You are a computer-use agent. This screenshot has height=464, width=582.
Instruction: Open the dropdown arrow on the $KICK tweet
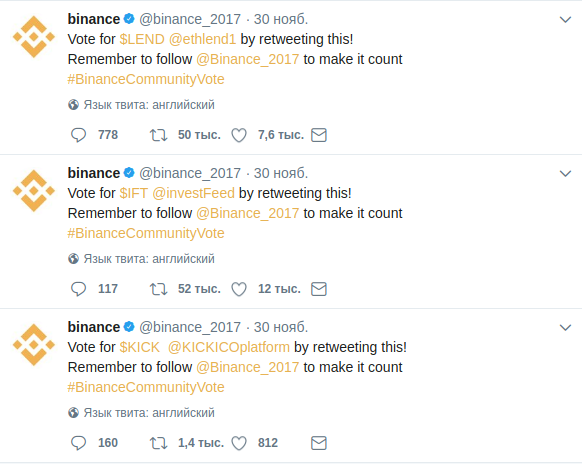pos(565,327)
